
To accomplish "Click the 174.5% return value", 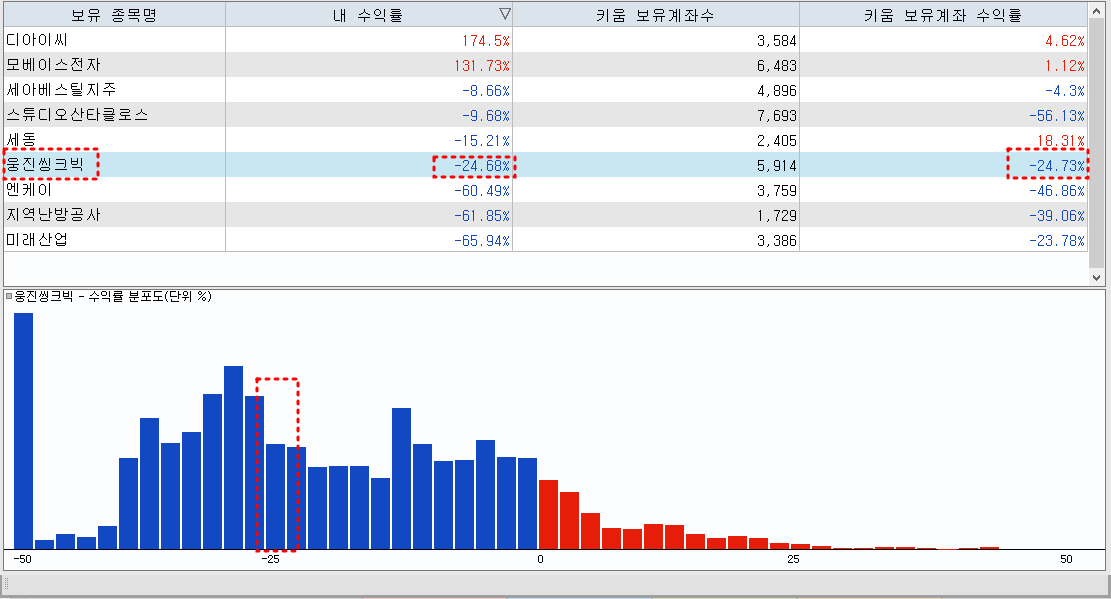I will pyautogui.click(x=486, y=41).
